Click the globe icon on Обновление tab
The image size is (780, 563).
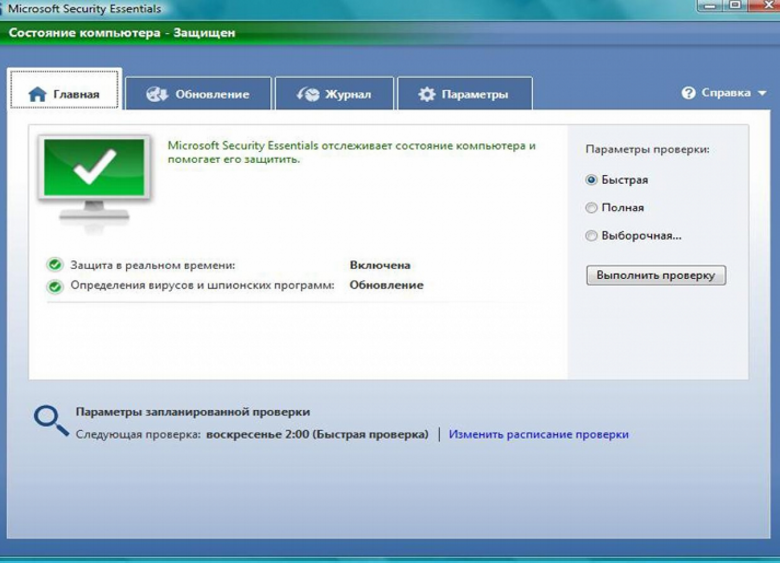coord(157,94)
